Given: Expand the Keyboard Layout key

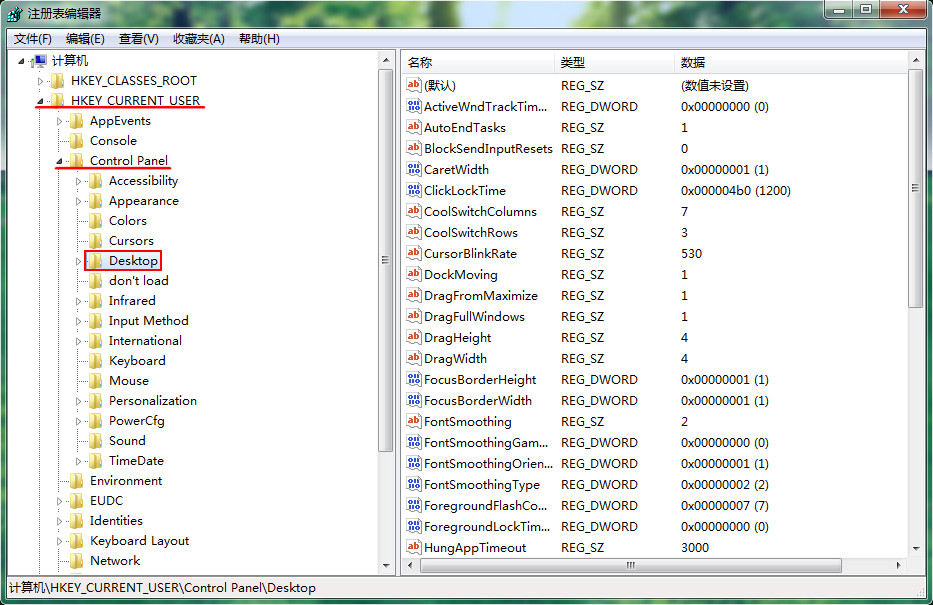Looking at the screenshot, I should tap(59, 541).
